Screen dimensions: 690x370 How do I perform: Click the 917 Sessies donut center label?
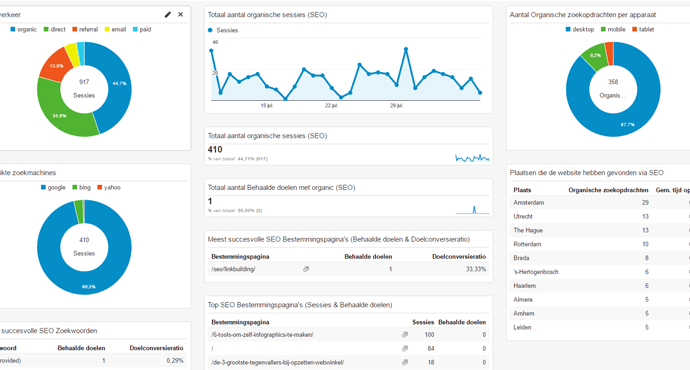[84, 88]
